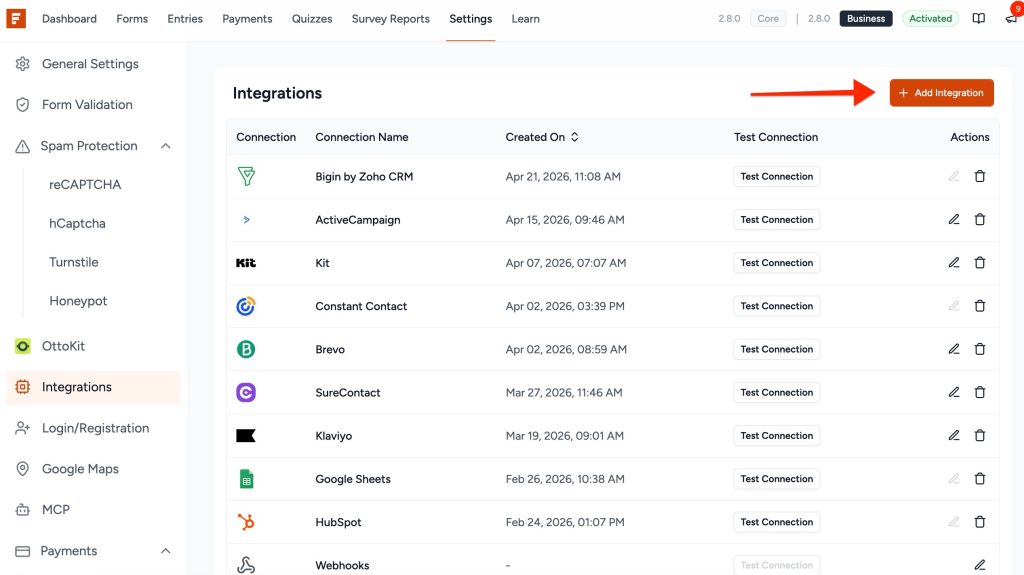Open the Quizzes tab
1024x575 pixels.
(312, 19)
